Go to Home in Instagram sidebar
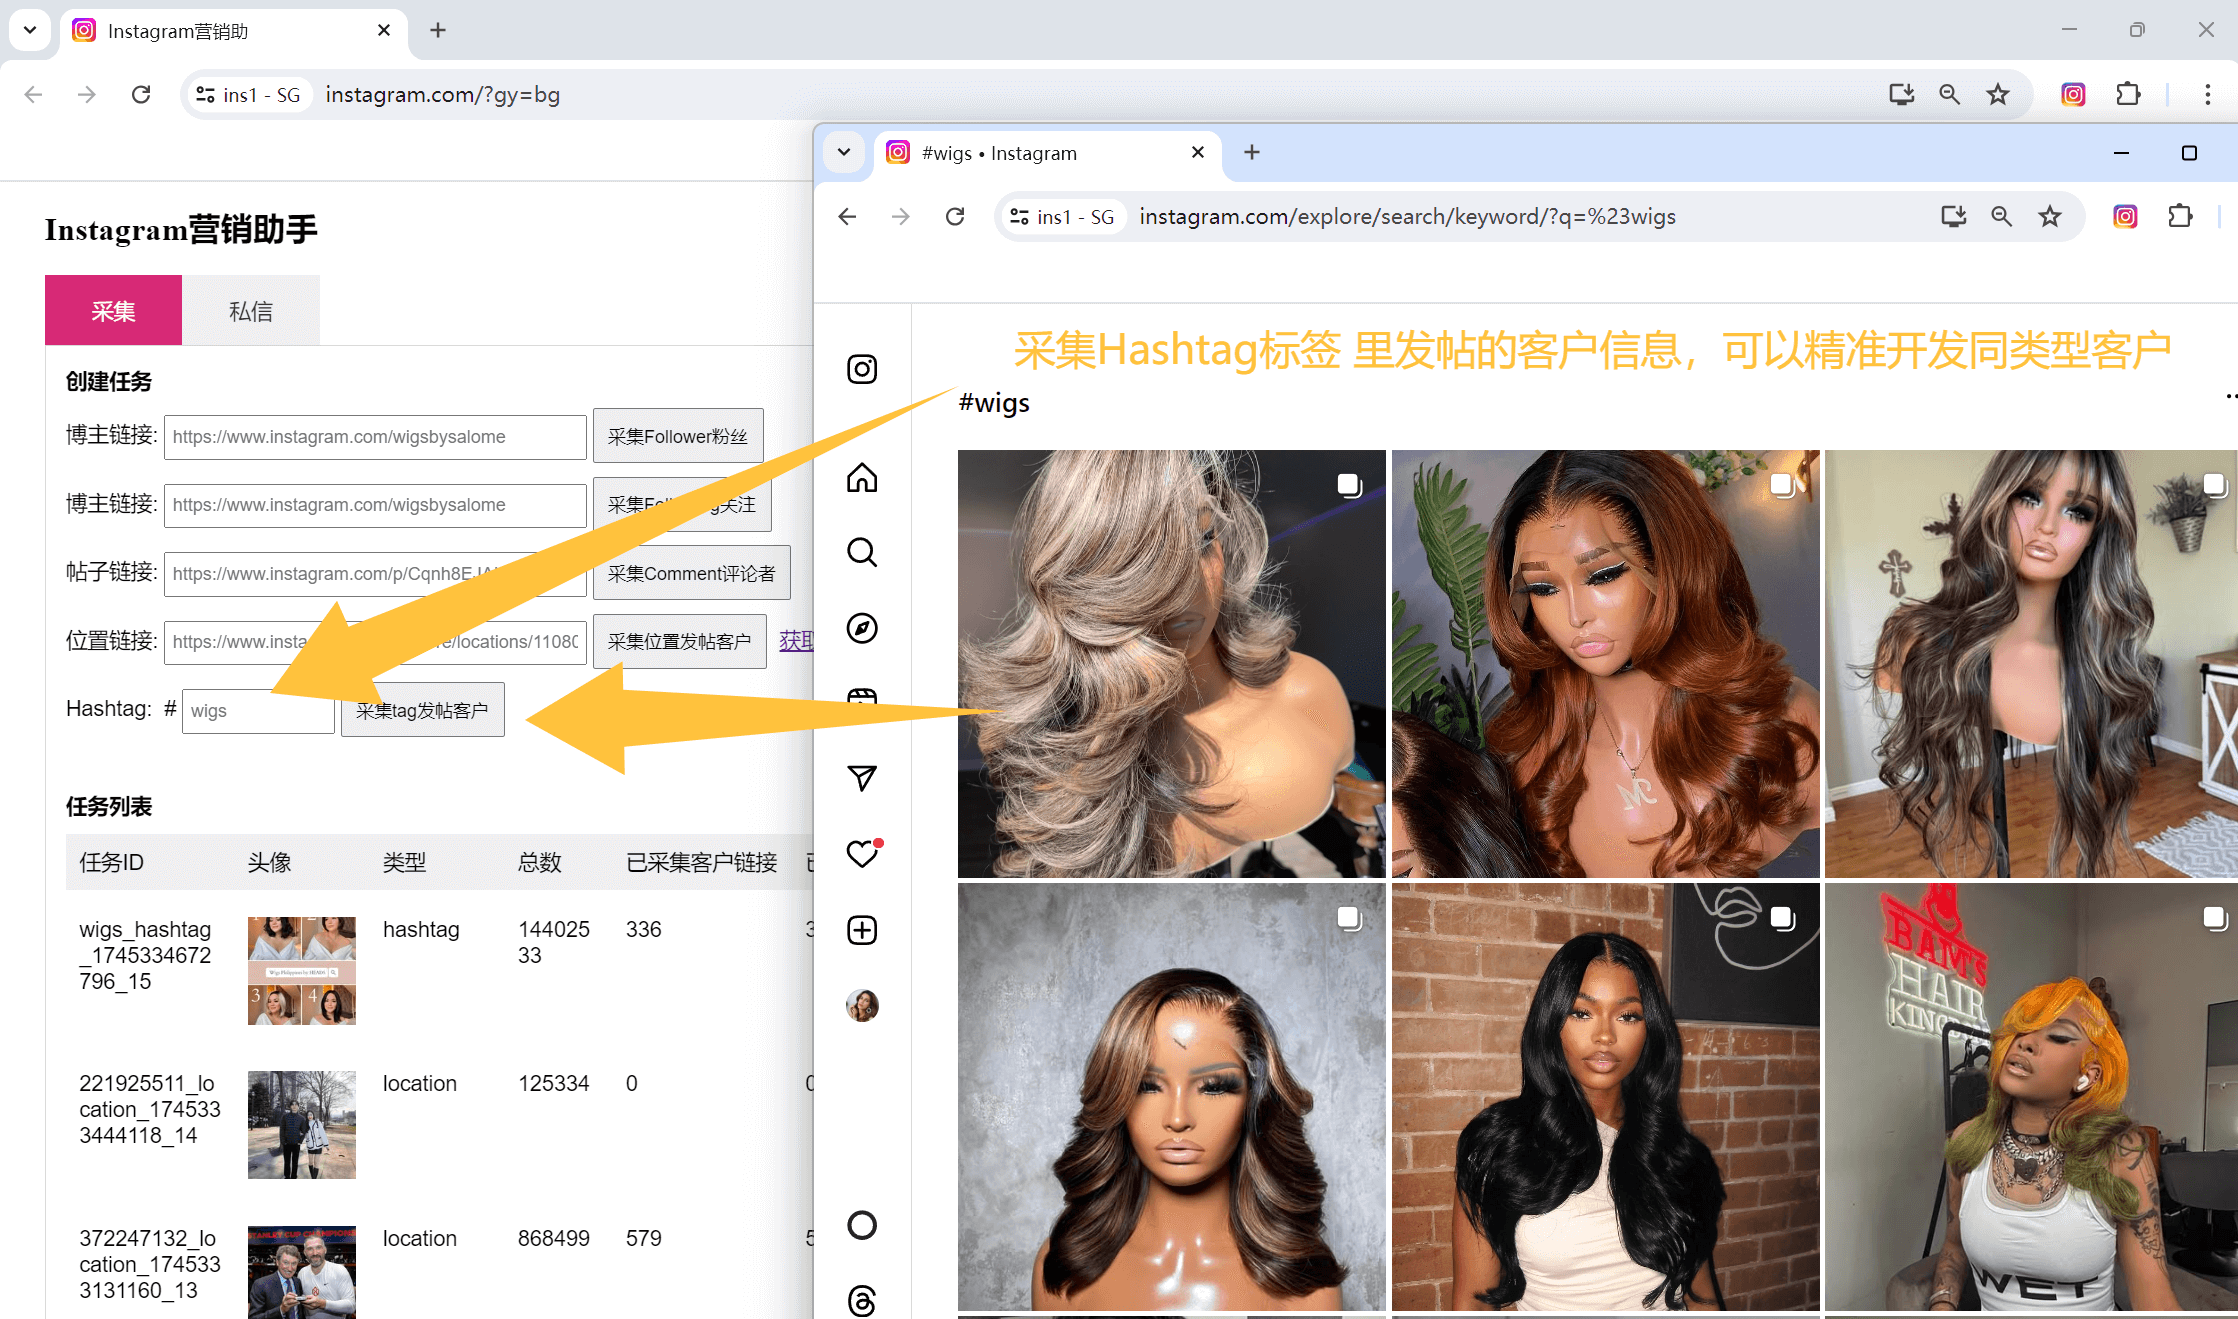Viewport: 2238px width, 1319px height. 862,477
